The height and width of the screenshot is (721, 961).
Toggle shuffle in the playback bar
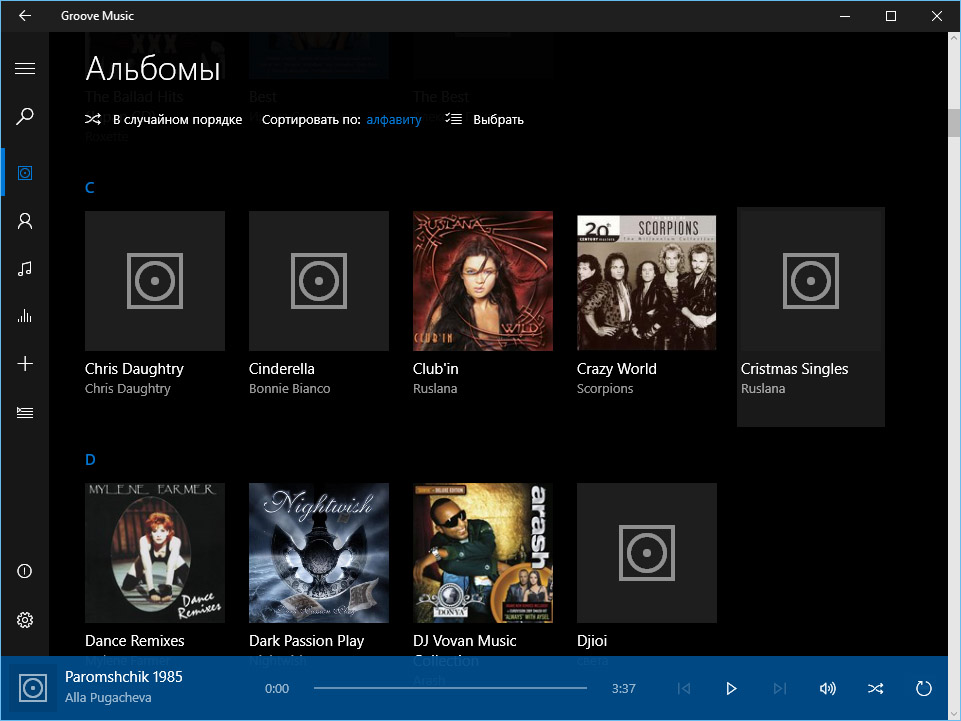point(875,689)
